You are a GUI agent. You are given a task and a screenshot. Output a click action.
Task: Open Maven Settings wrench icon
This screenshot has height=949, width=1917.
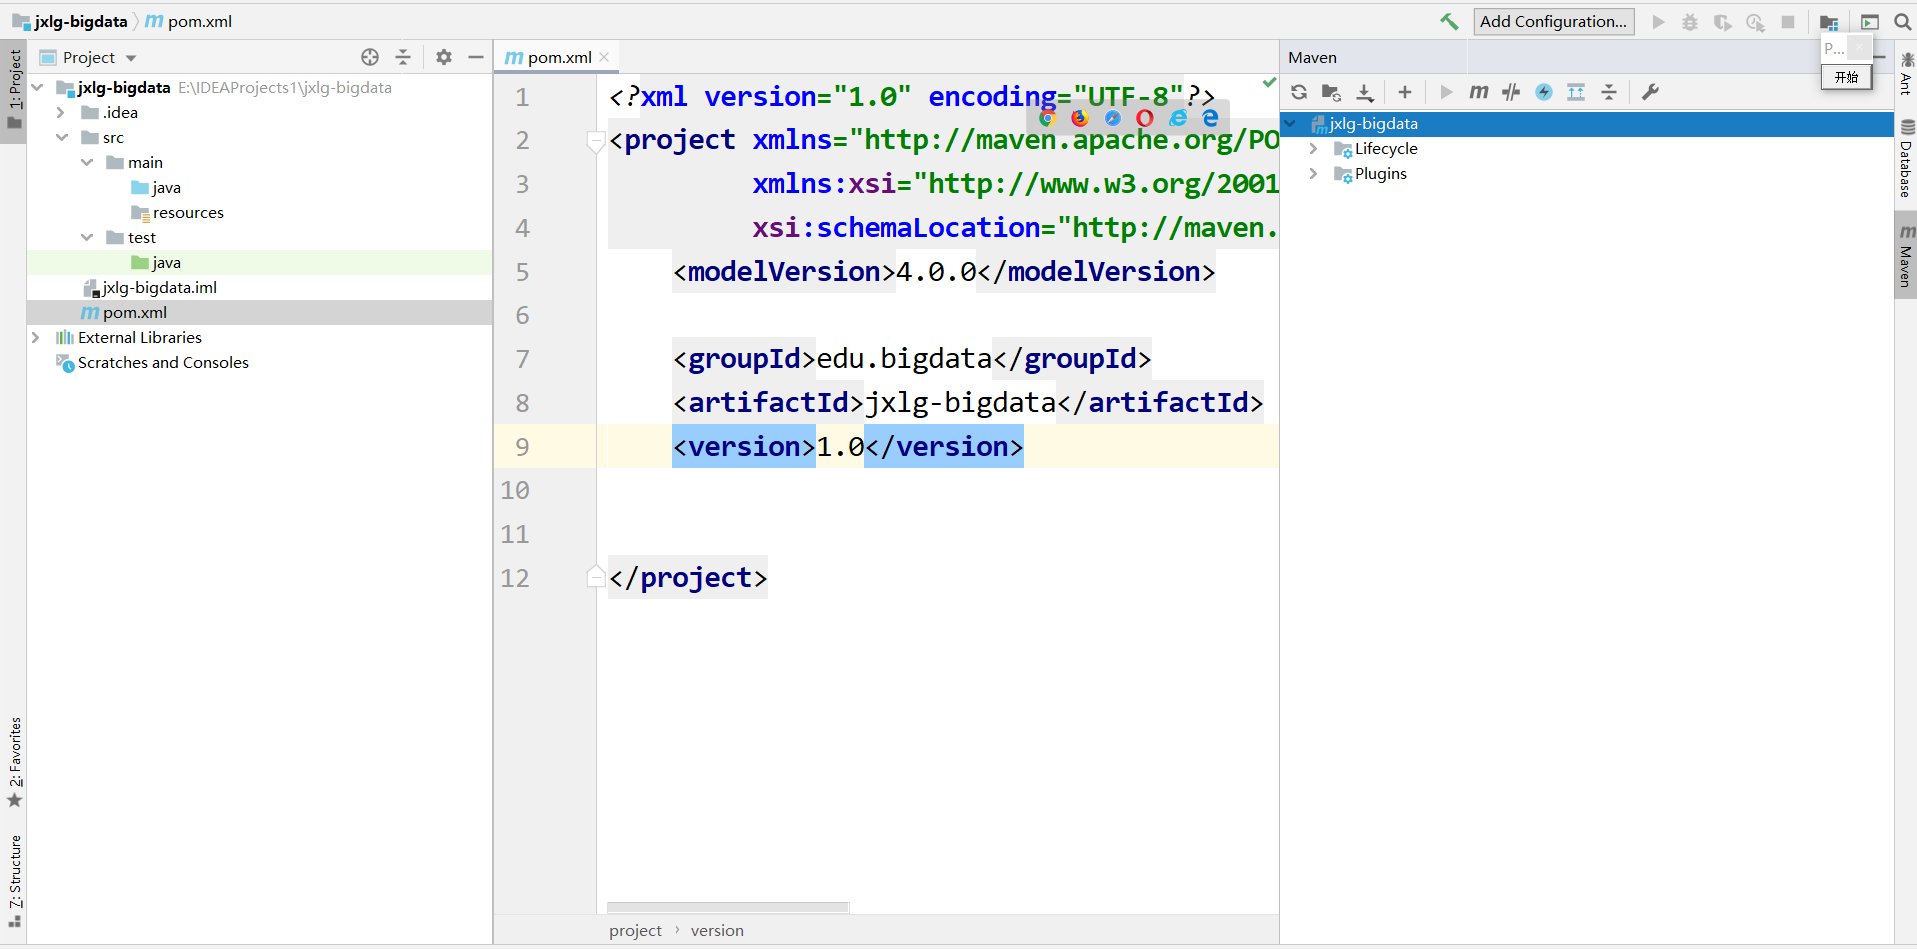(x=1650, y=92)
